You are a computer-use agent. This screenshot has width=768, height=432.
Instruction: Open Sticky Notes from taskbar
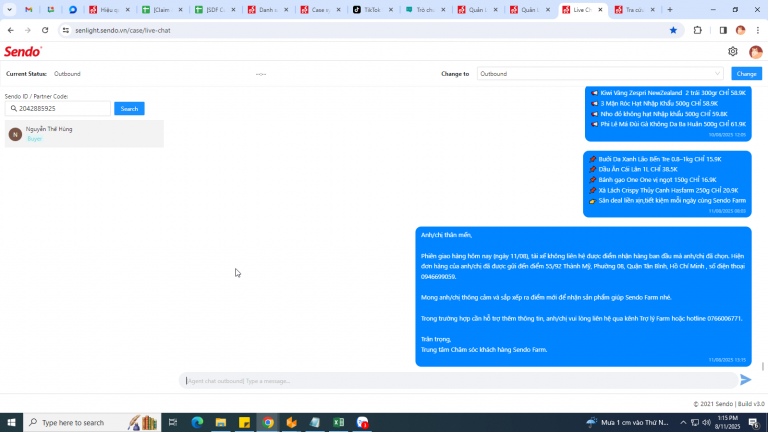(244, 422)
